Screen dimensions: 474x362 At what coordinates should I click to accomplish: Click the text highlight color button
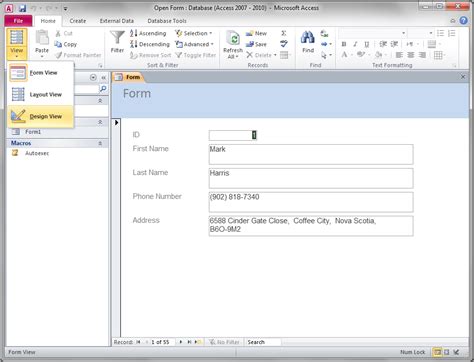pos(361,55)
